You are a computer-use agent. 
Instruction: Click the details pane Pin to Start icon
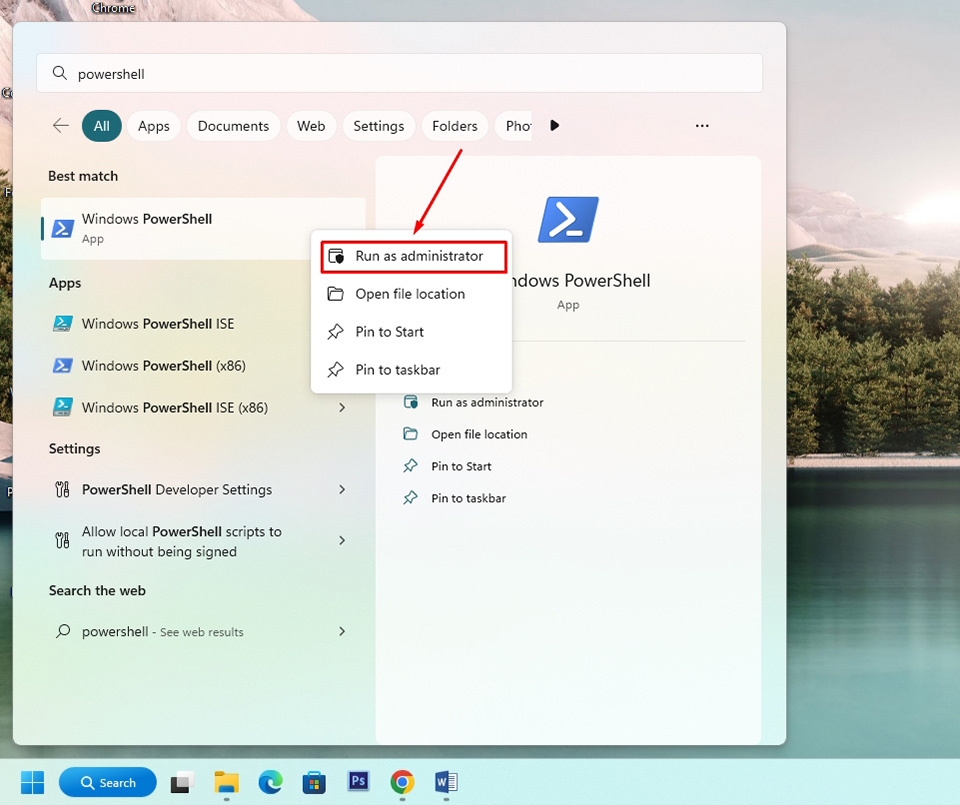pyautogui.click(x=410, y=466)
